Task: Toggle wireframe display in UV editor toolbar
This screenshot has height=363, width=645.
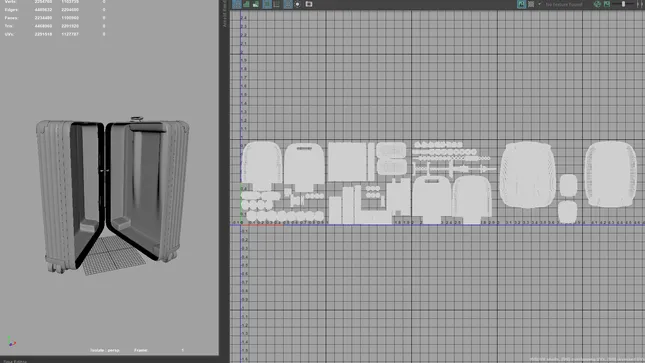Action: 237,4
